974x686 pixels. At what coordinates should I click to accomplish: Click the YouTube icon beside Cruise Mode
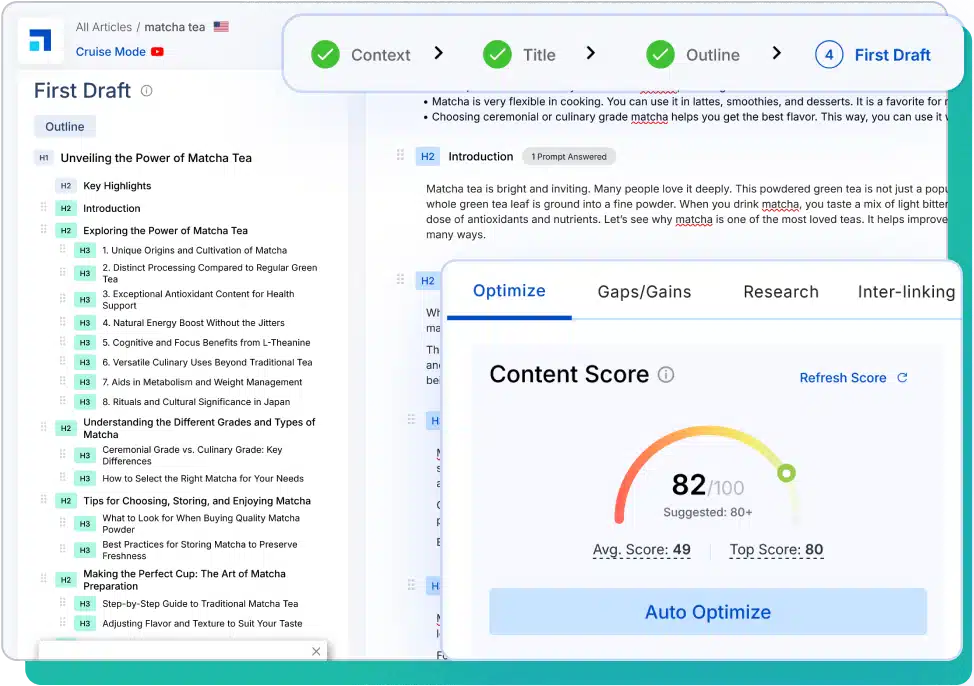click(x=157, y=52)
